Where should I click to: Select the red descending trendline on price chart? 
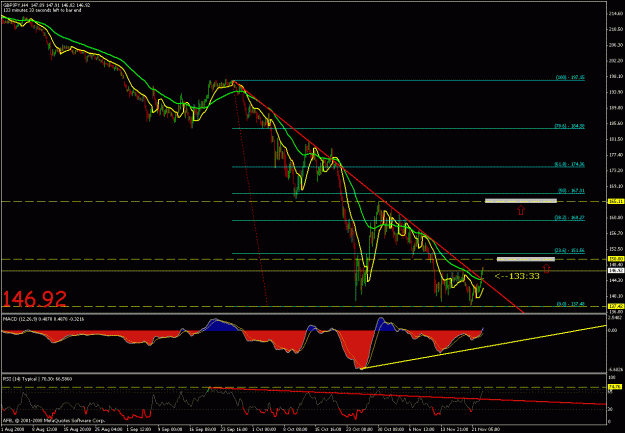pos(379,198)
